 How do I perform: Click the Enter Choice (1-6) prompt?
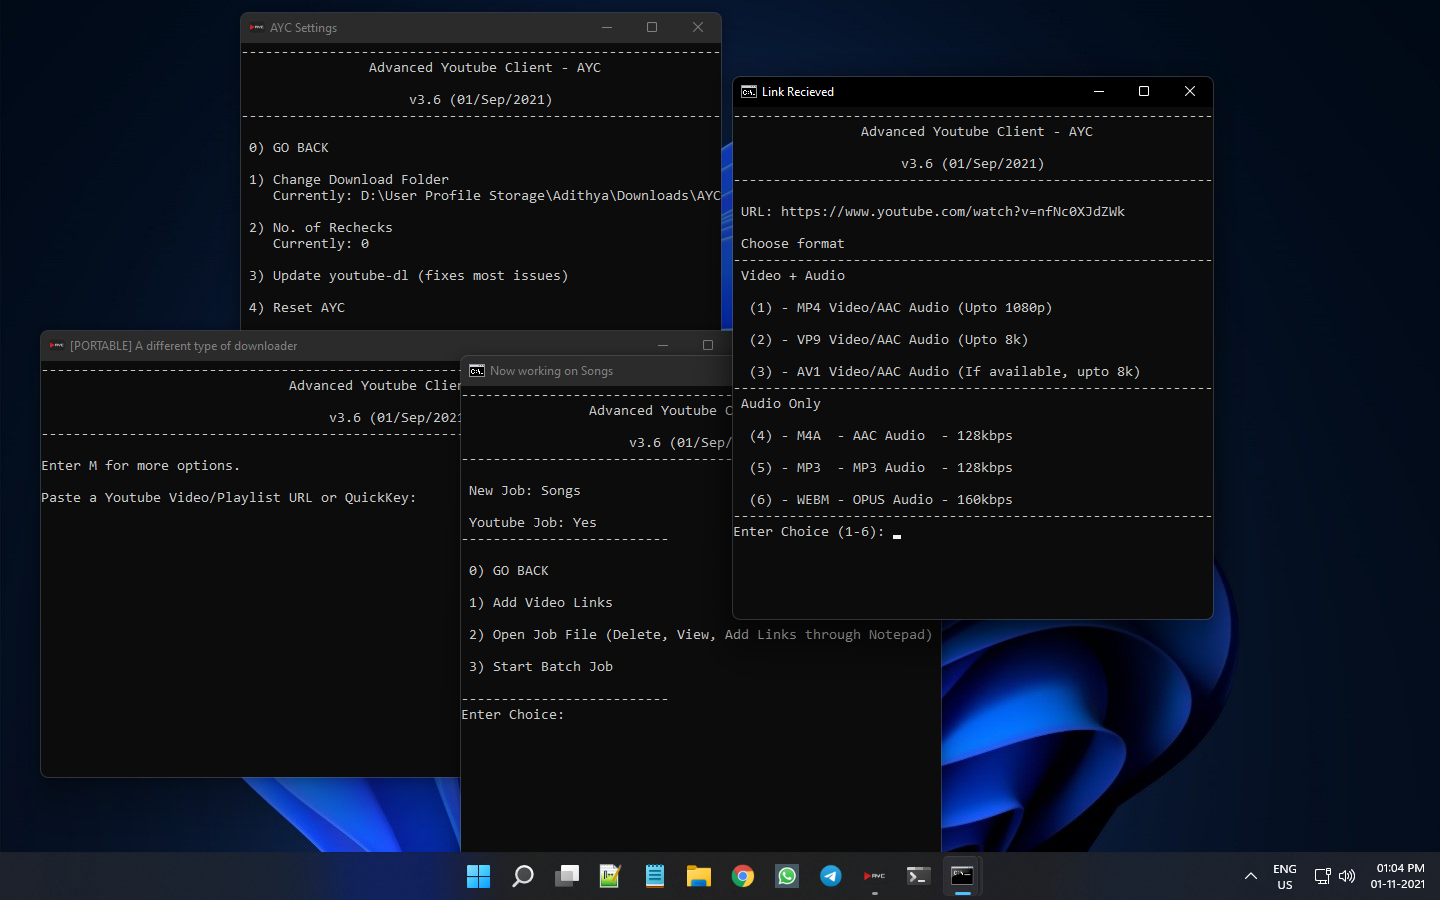pyautogui.click(x=809, y=532)
